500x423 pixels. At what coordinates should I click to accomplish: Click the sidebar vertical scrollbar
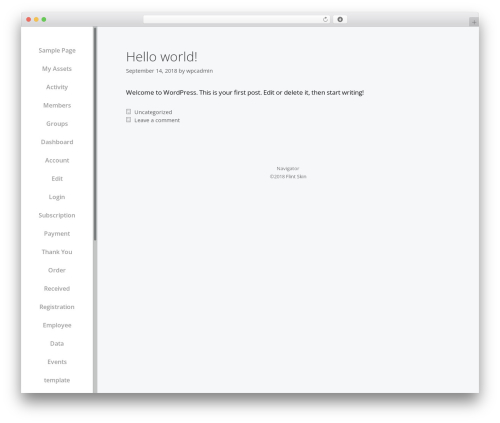pos(95,134)
